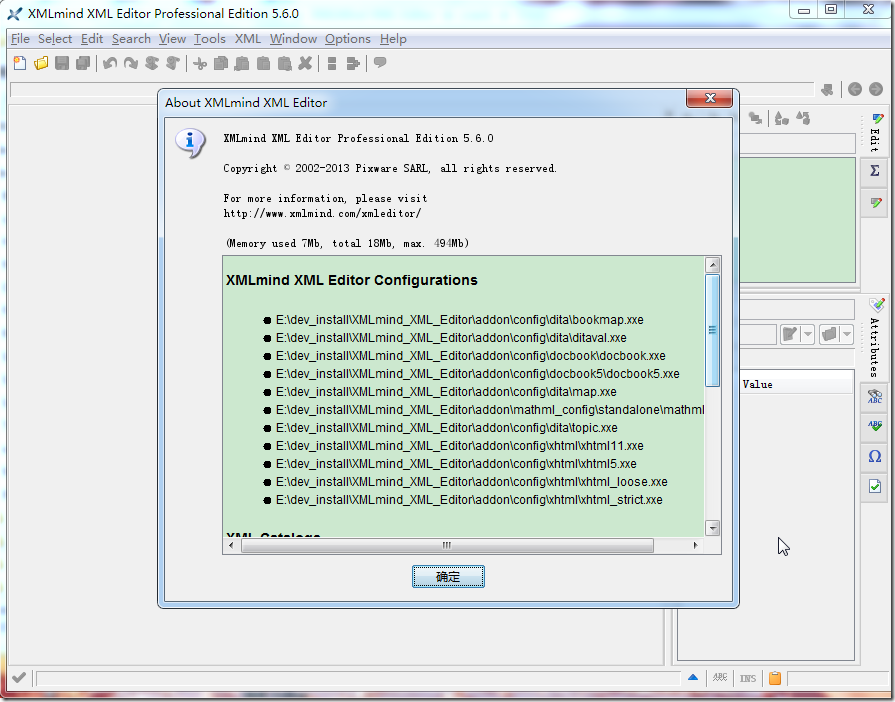895x702 pixels.
Task: Open the Window menu
Action: [293, 39]
